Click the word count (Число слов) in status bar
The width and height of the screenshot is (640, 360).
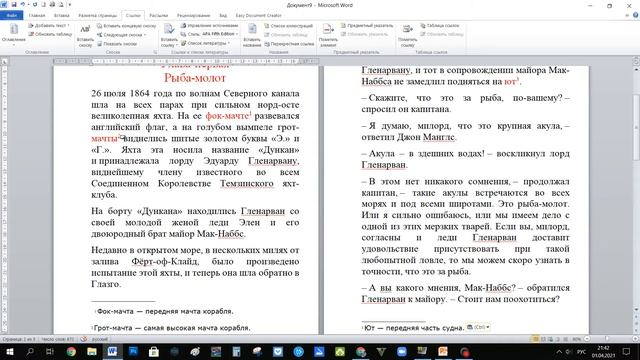point(58,339)
